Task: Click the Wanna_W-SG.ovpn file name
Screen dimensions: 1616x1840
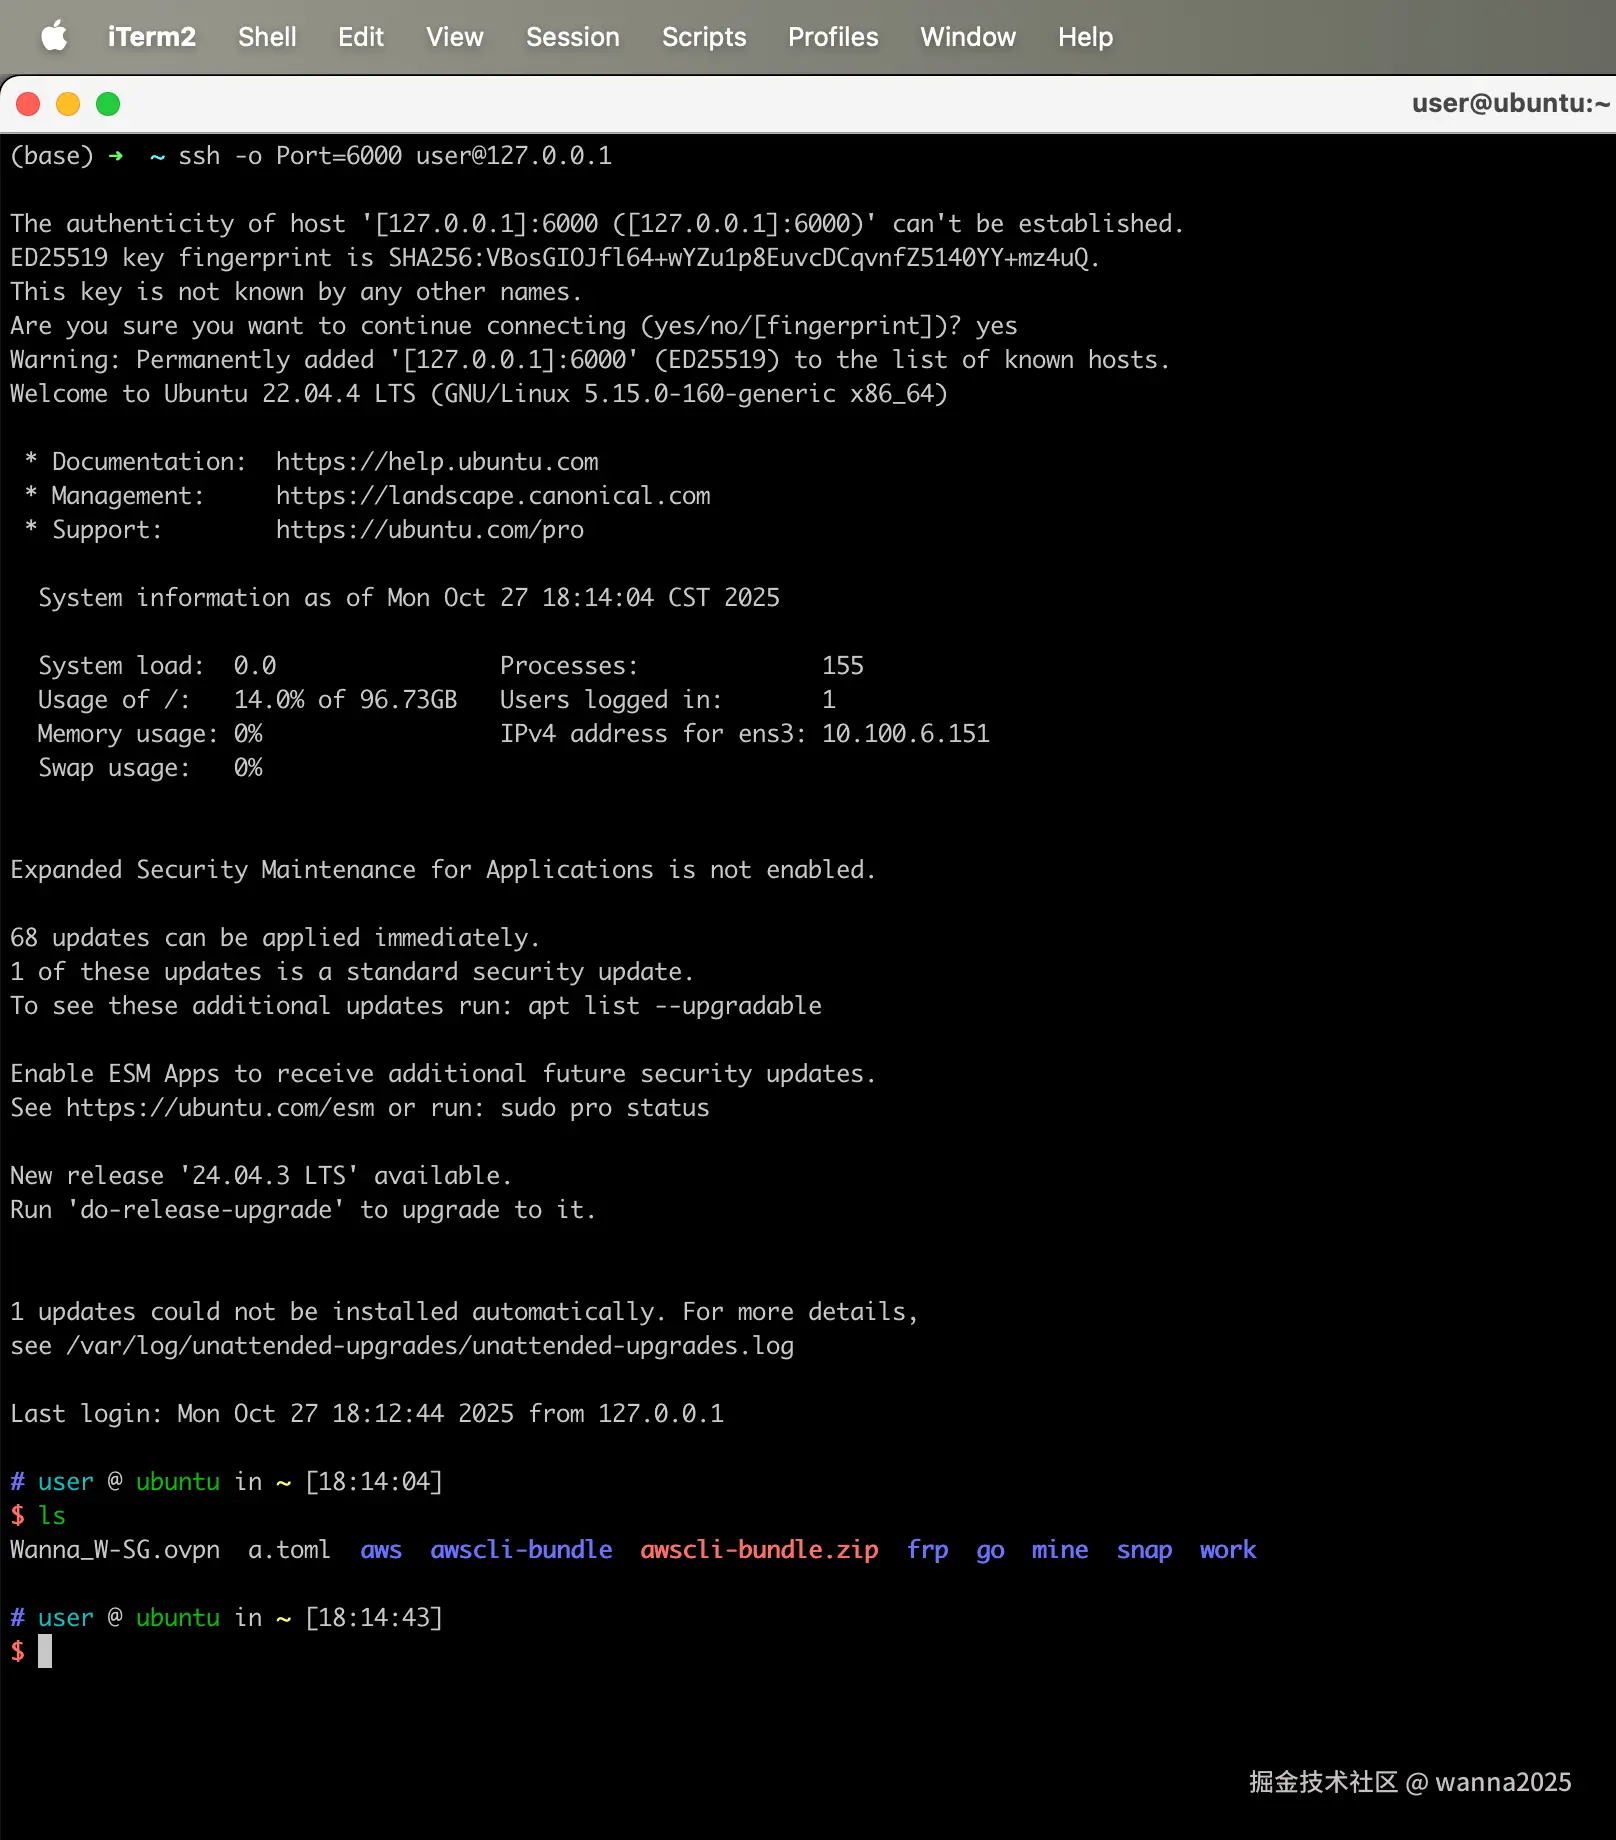Action: coord(115,1550)
